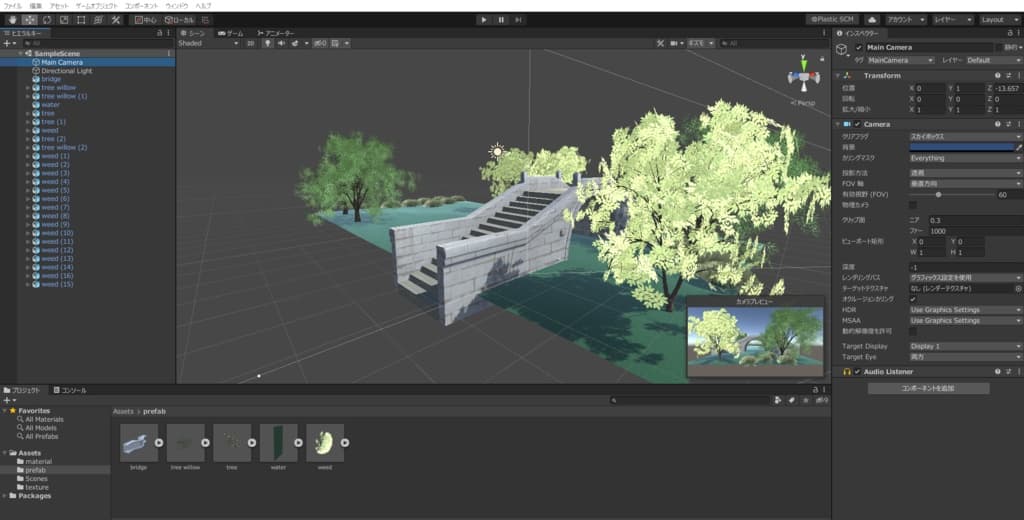Open the Shaded draw mode dropdown
The height and width of the screenshot is (520, 1024).
coord(206,43)
